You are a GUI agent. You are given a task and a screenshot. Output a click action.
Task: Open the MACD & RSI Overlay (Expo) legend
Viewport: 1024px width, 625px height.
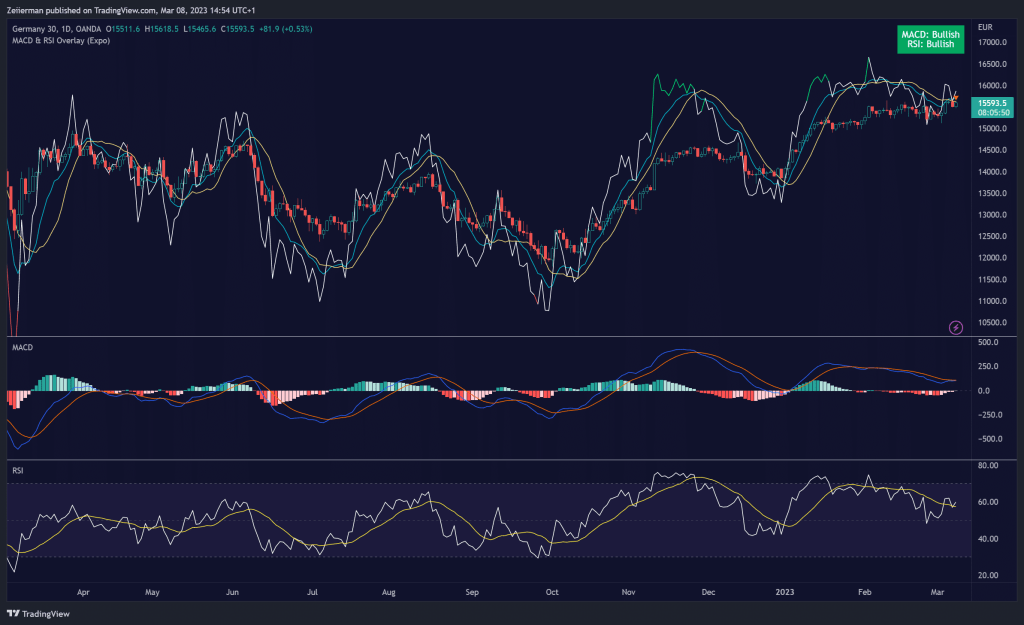point(58,41)
